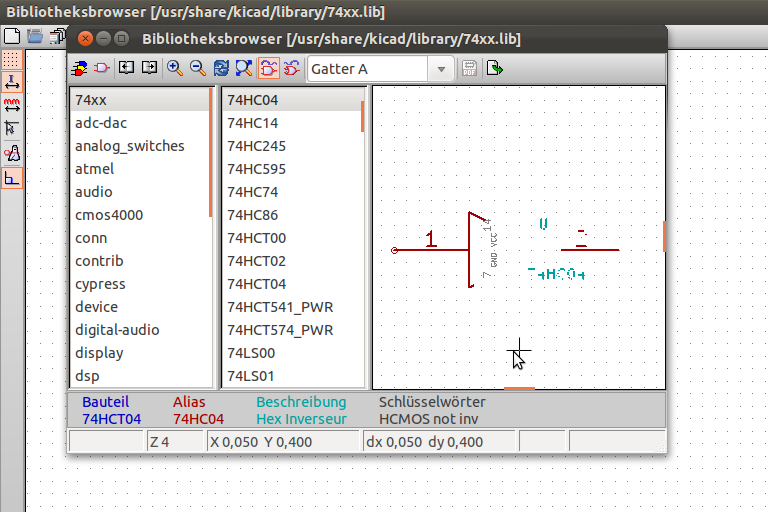Select component 74HCT574_PWR
The image size is (768, 512).
[x=292, y=330]
